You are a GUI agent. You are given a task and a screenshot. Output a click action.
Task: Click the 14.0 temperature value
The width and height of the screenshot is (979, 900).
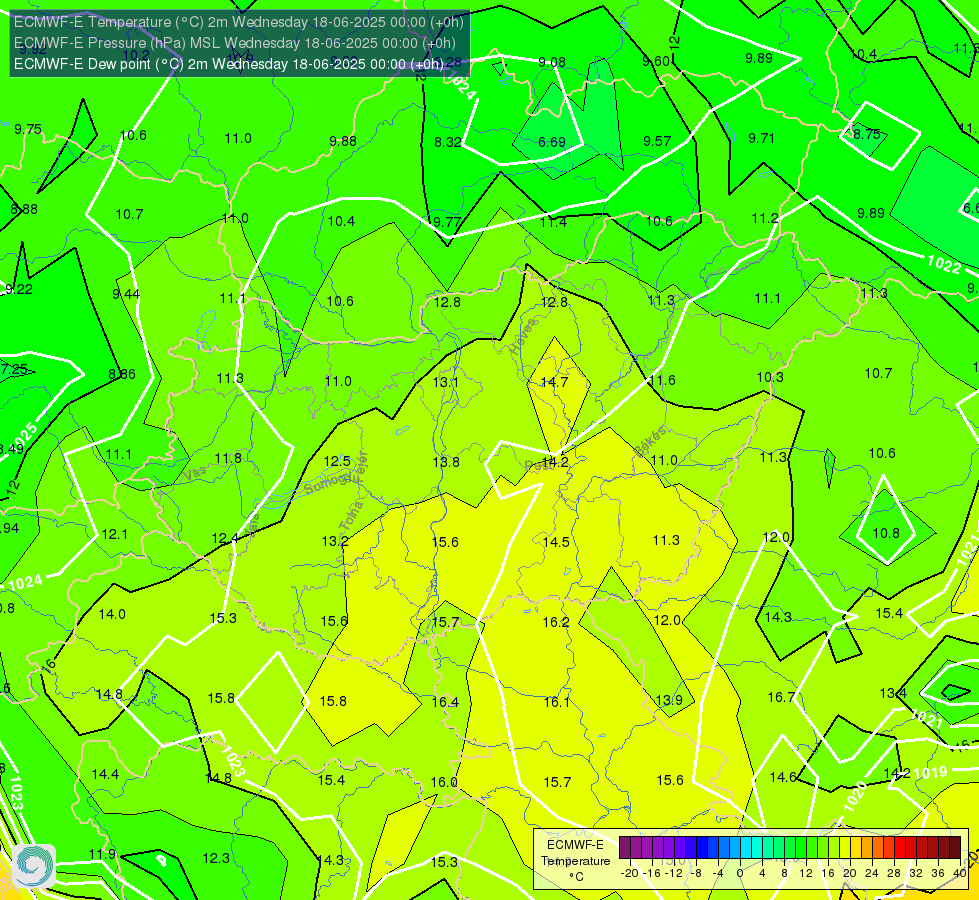point(112,615)
